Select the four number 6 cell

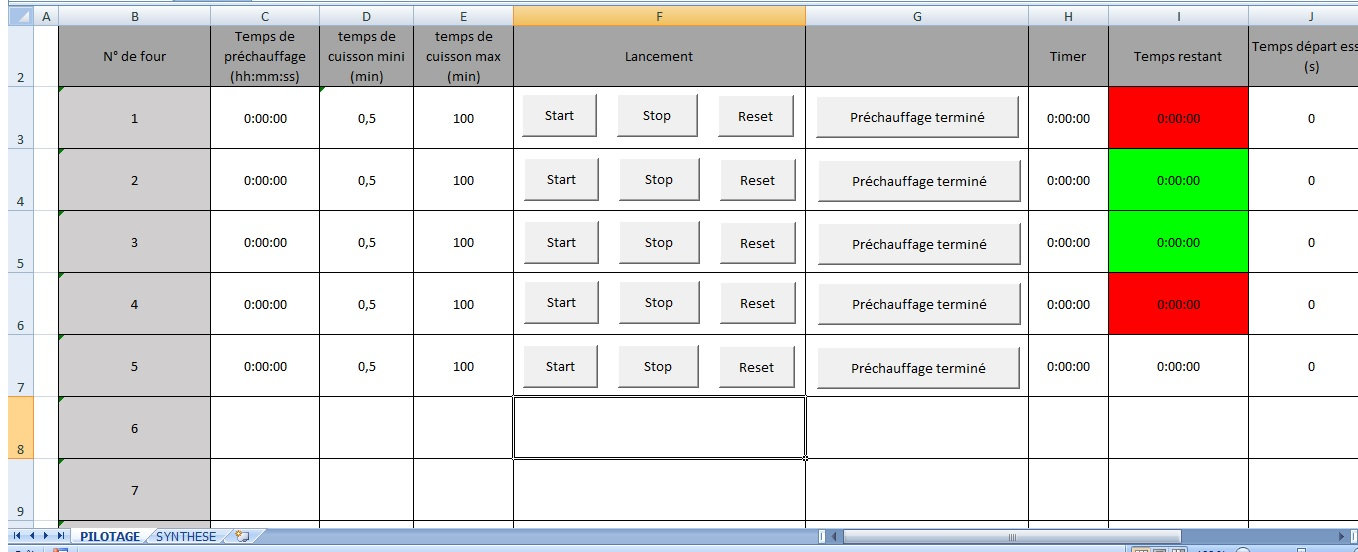135,428
